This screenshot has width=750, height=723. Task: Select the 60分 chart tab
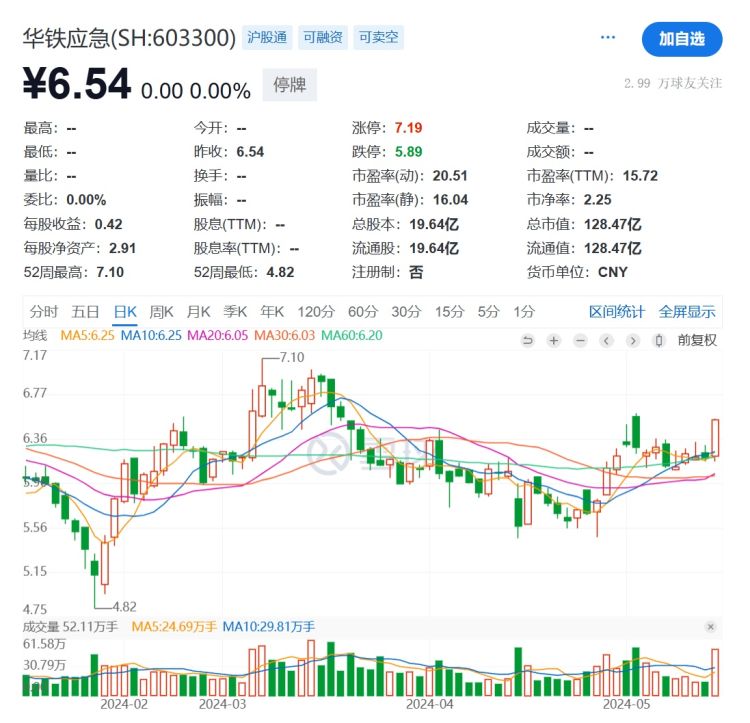click(363, 312)
